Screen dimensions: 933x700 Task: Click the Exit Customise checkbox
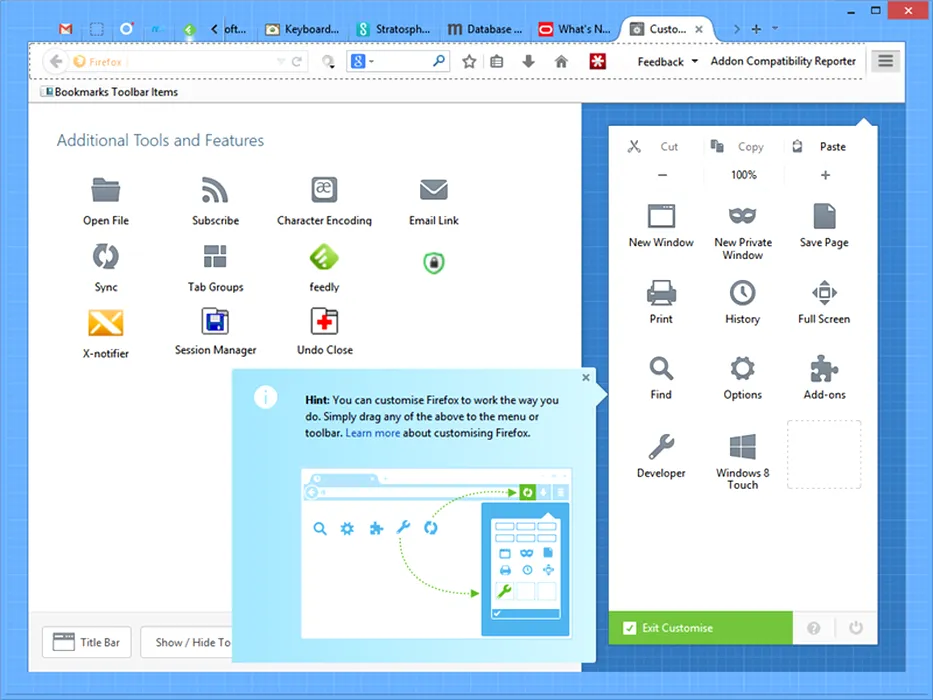pos(629,628)
